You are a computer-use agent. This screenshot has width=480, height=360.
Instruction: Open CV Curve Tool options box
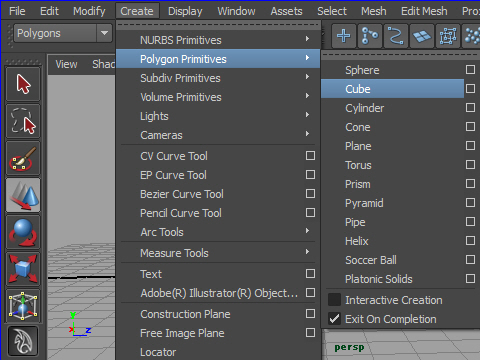310,156
